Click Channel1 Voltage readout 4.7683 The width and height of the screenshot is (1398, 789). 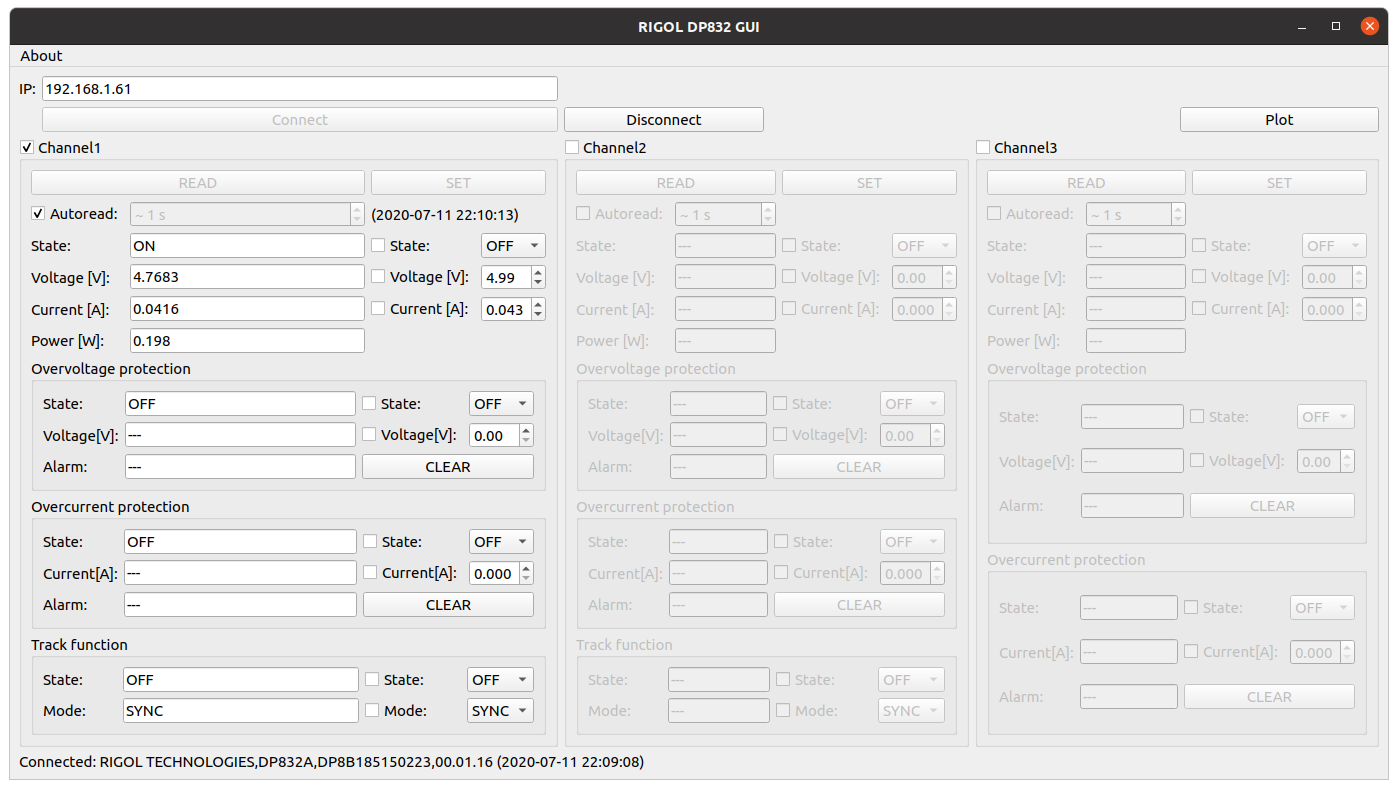(247, 277)
